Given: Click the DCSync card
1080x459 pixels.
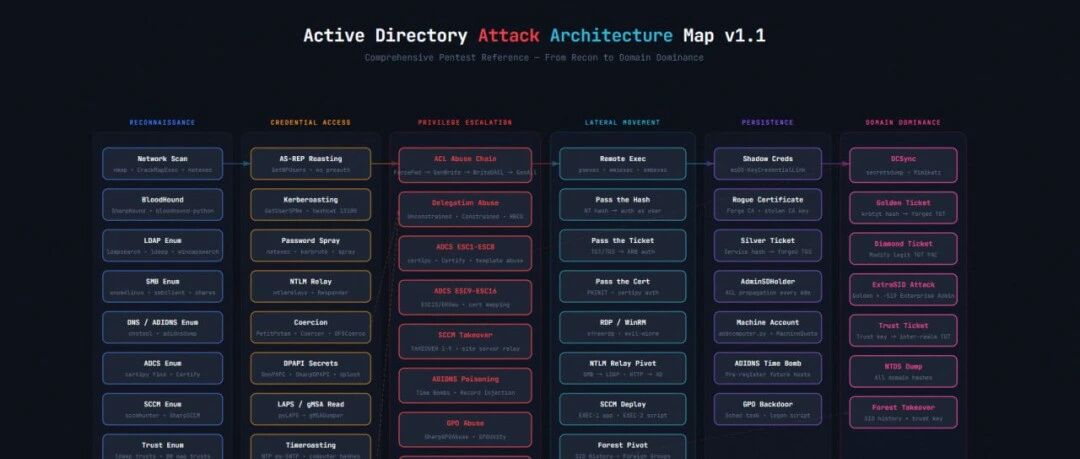Looking at the screenshot, I should pyautogui.click(x=903, y=165).
